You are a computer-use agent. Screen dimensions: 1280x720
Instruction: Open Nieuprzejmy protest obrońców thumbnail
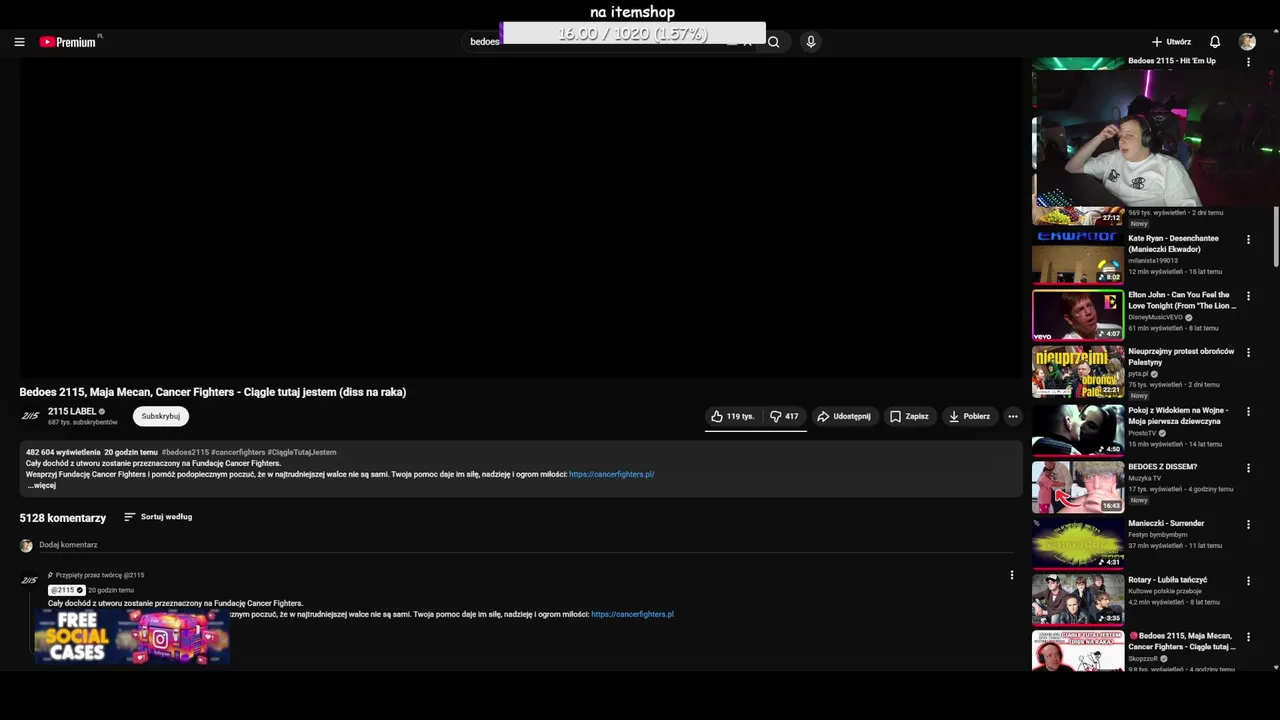(1078, 372)
